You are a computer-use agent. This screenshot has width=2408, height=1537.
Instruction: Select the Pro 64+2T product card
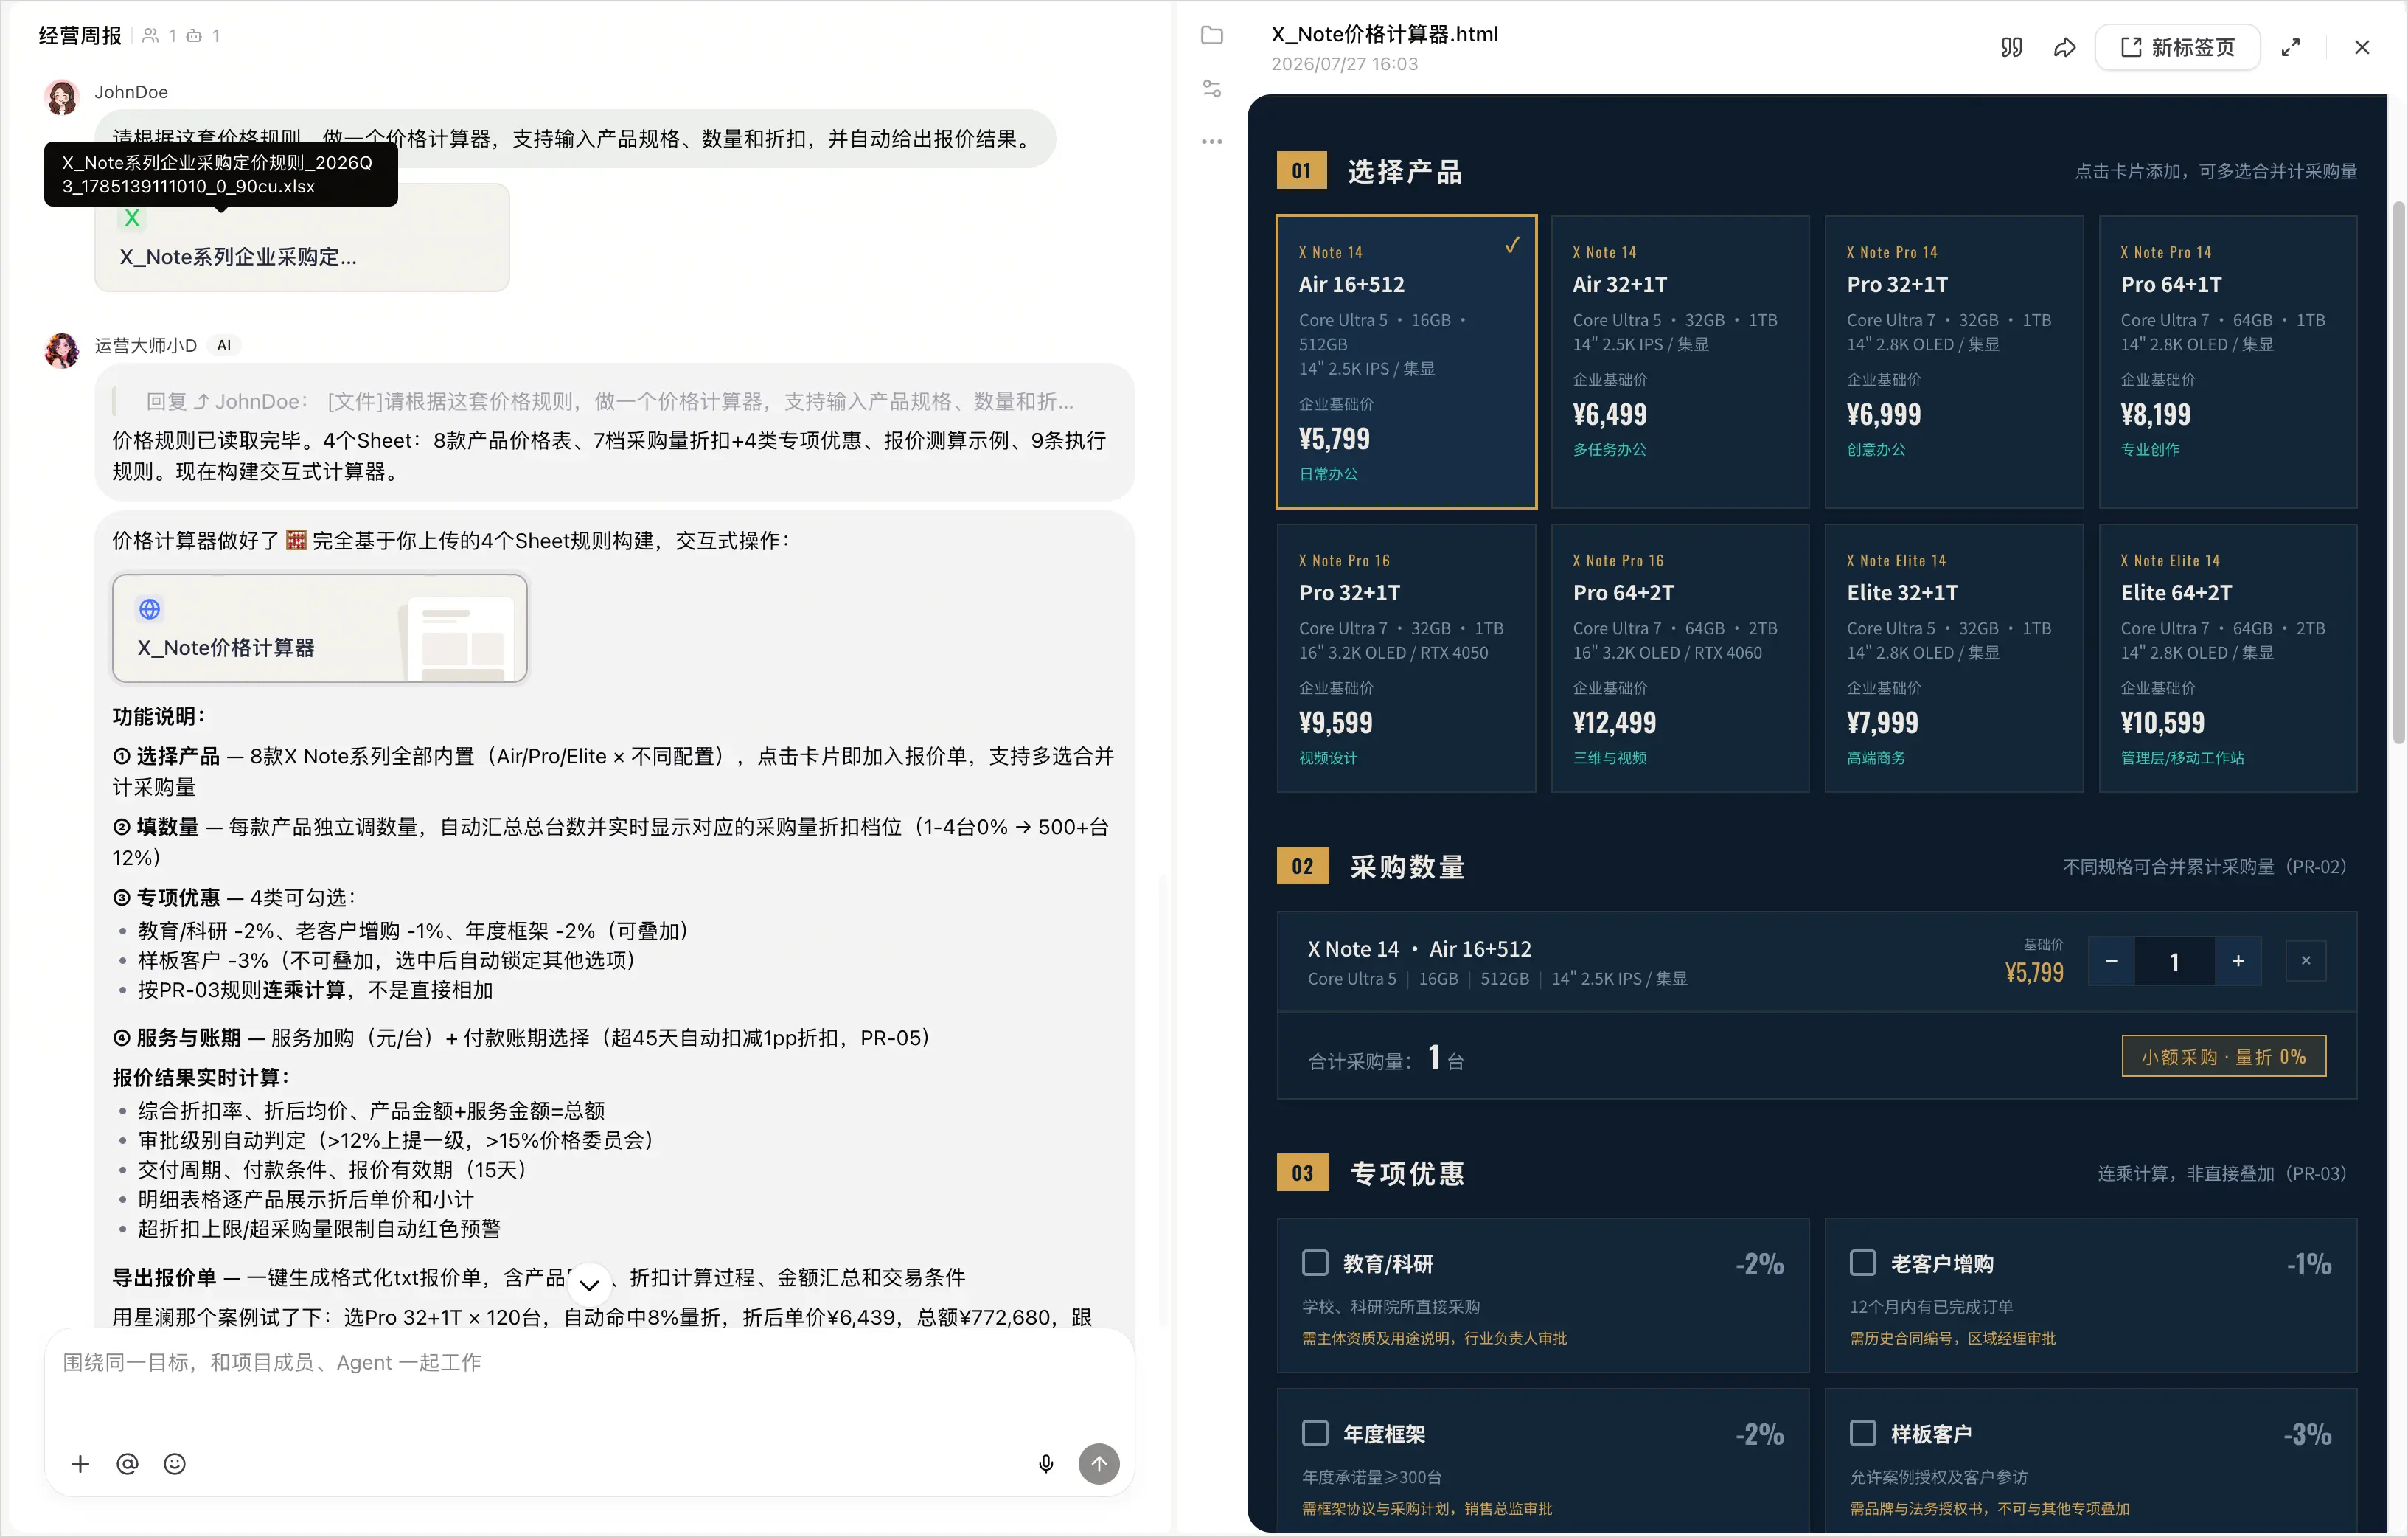1679,657
